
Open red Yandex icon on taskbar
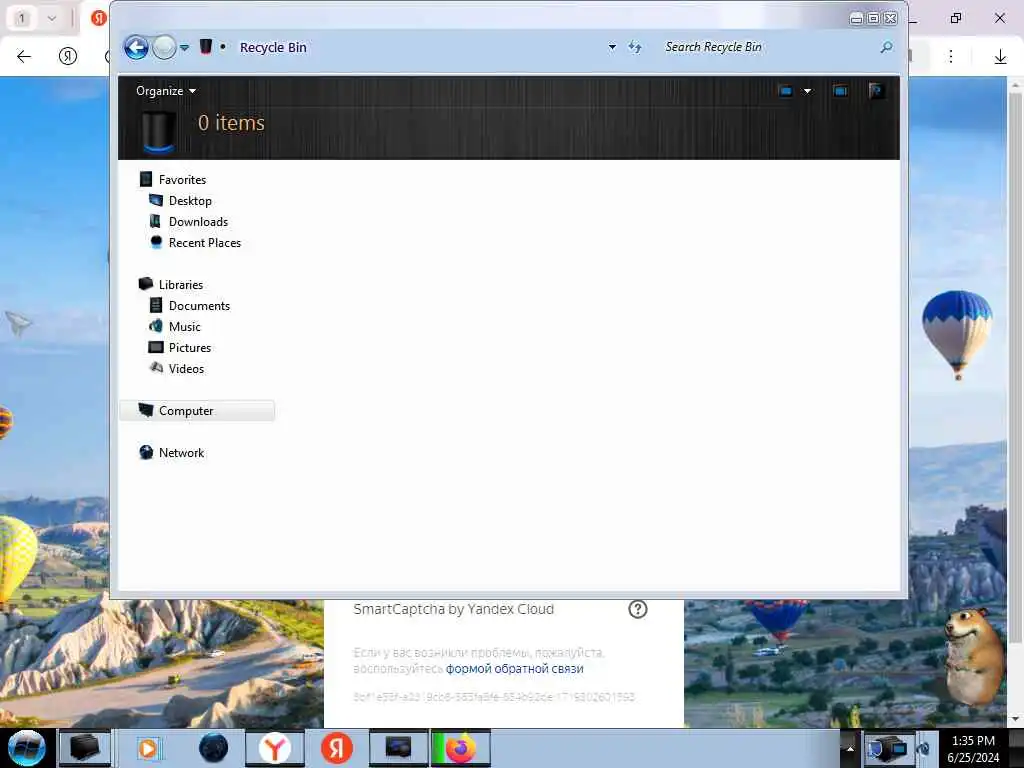coord(337,748)
